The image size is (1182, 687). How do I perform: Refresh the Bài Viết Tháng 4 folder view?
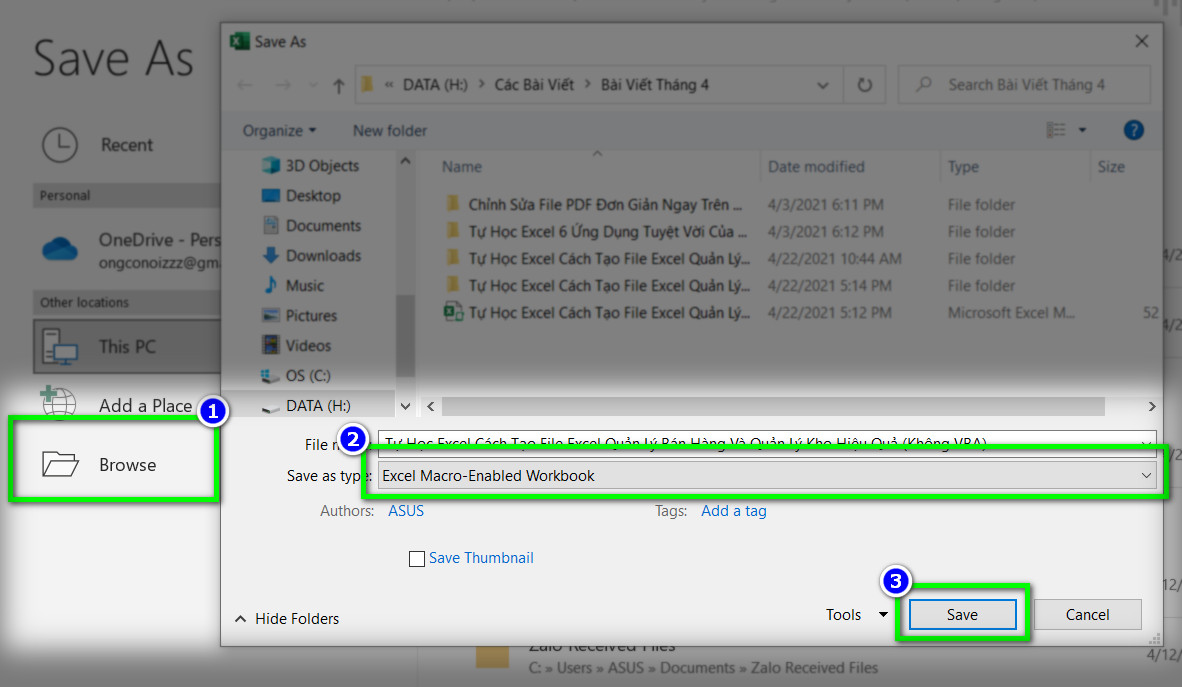[x=865, y=85]
